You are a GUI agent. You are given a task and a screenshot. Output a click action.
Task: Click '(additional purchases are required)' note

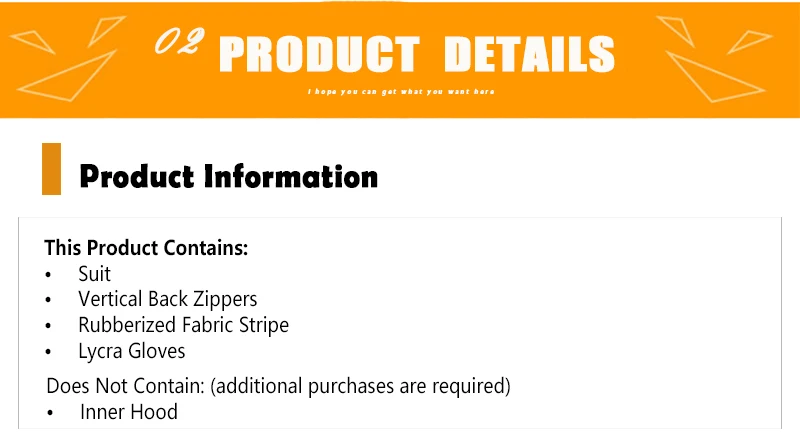[x=360, y=386]
